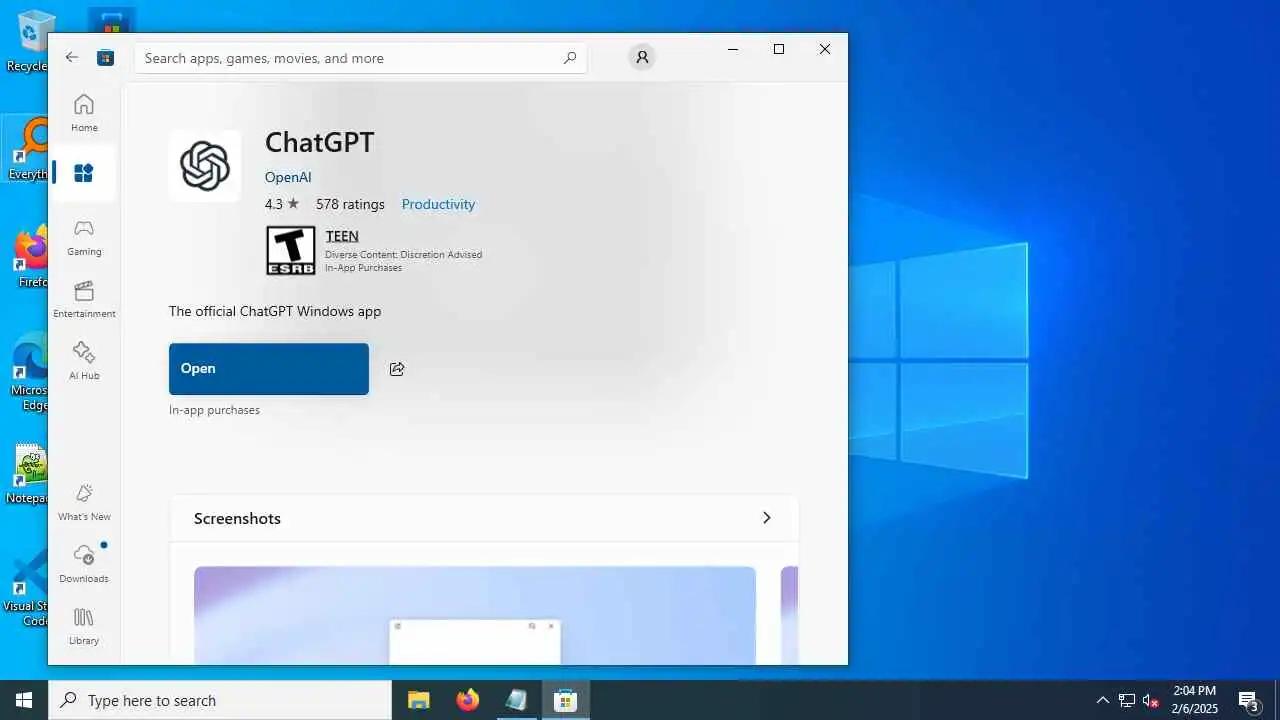
Task: Open the user profile icon
Action: [x=642, y=57]
